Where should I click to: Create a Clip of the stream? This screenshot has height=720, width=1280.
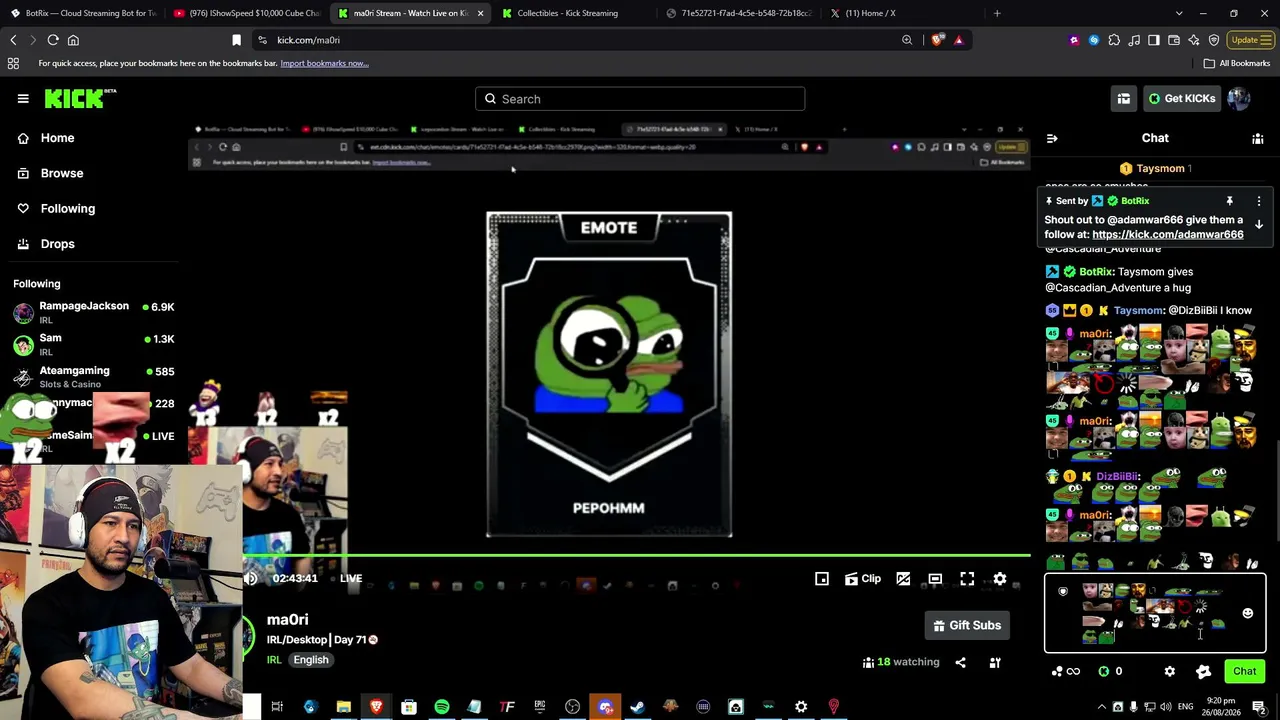point(863,578)
